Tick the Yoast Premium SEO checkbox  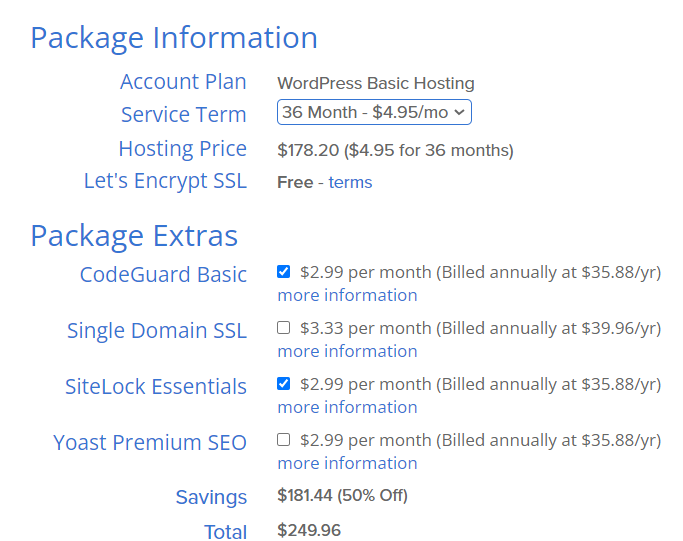284,439
